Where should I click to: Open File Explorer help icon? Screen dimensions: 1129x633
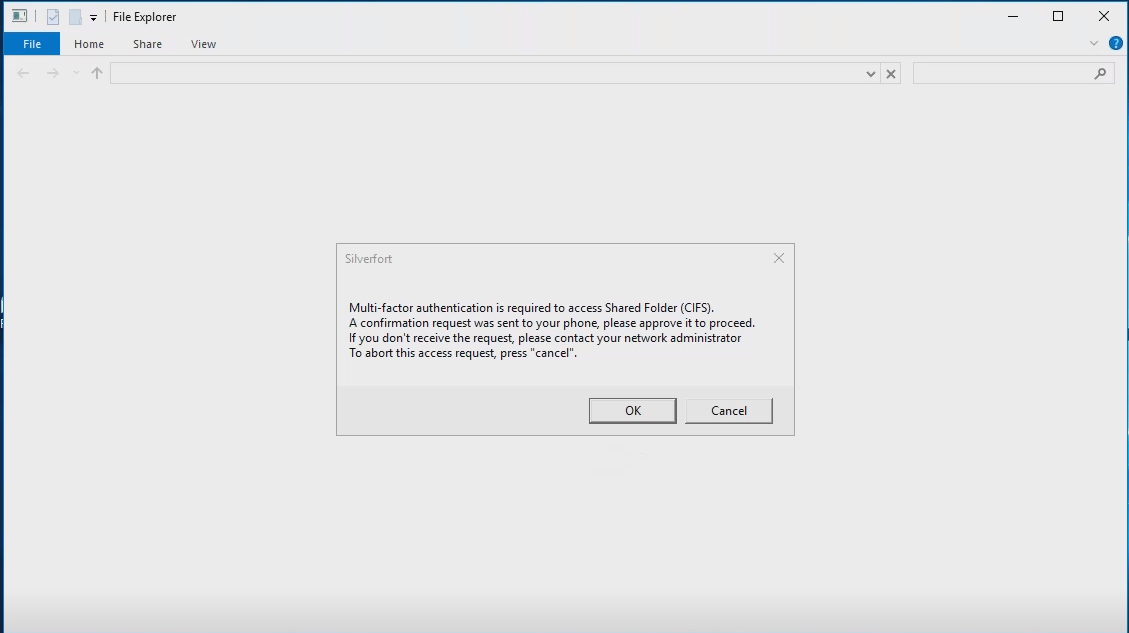pos(1115,43)
